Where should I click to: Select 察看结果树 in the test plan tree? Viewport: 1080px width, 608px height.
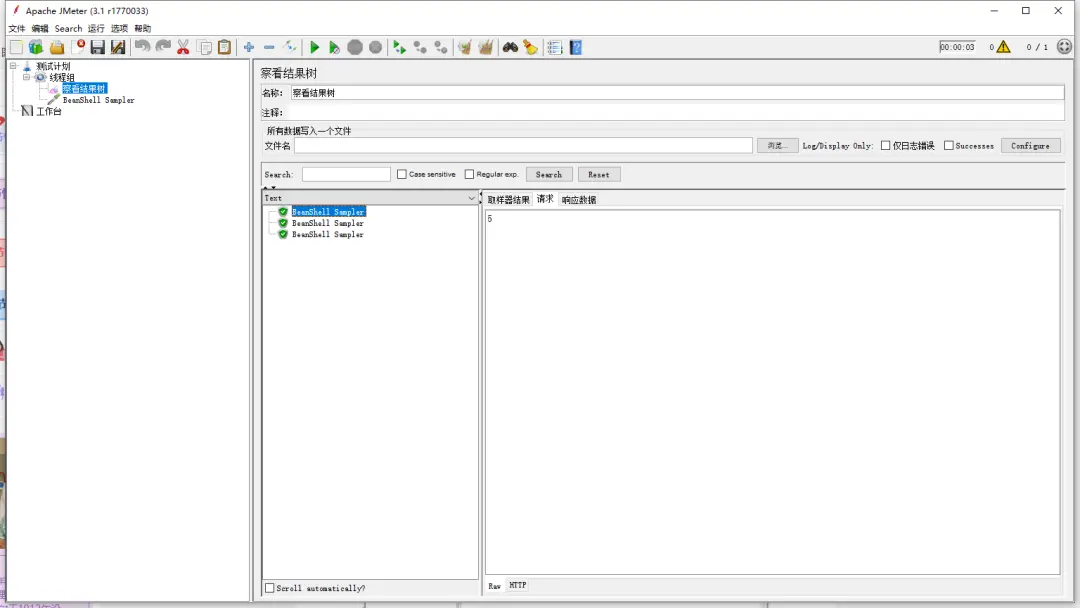[84, 89]
